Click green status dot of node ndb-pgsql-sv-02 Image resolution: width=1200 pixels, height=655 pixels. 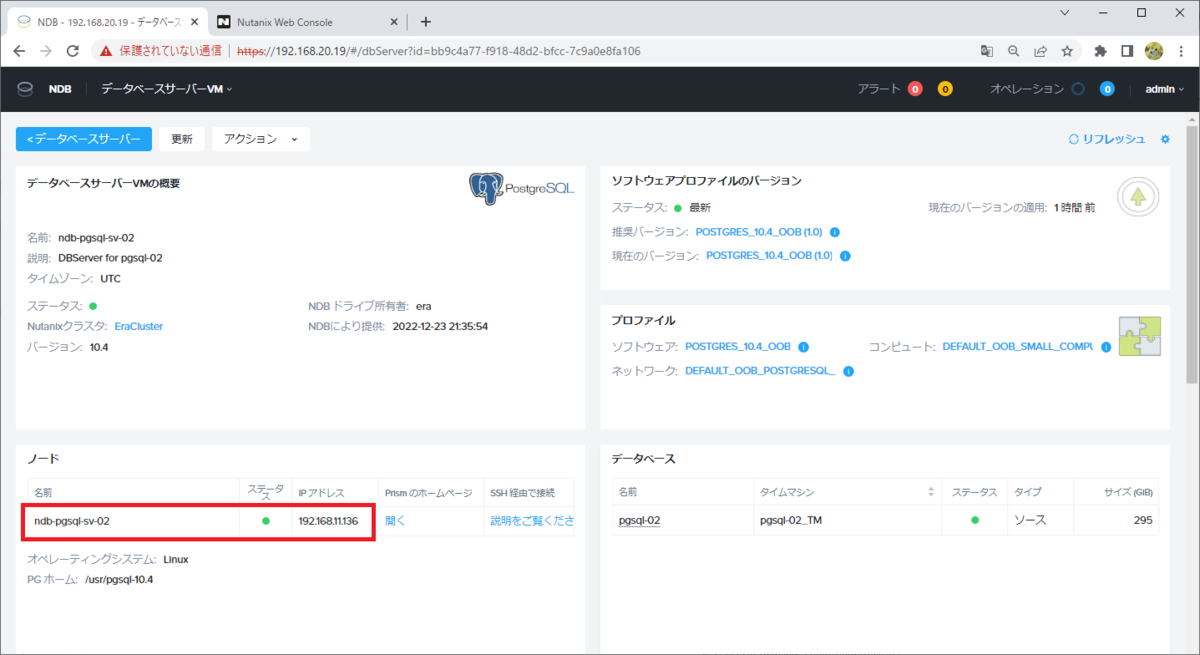point(266,521)
